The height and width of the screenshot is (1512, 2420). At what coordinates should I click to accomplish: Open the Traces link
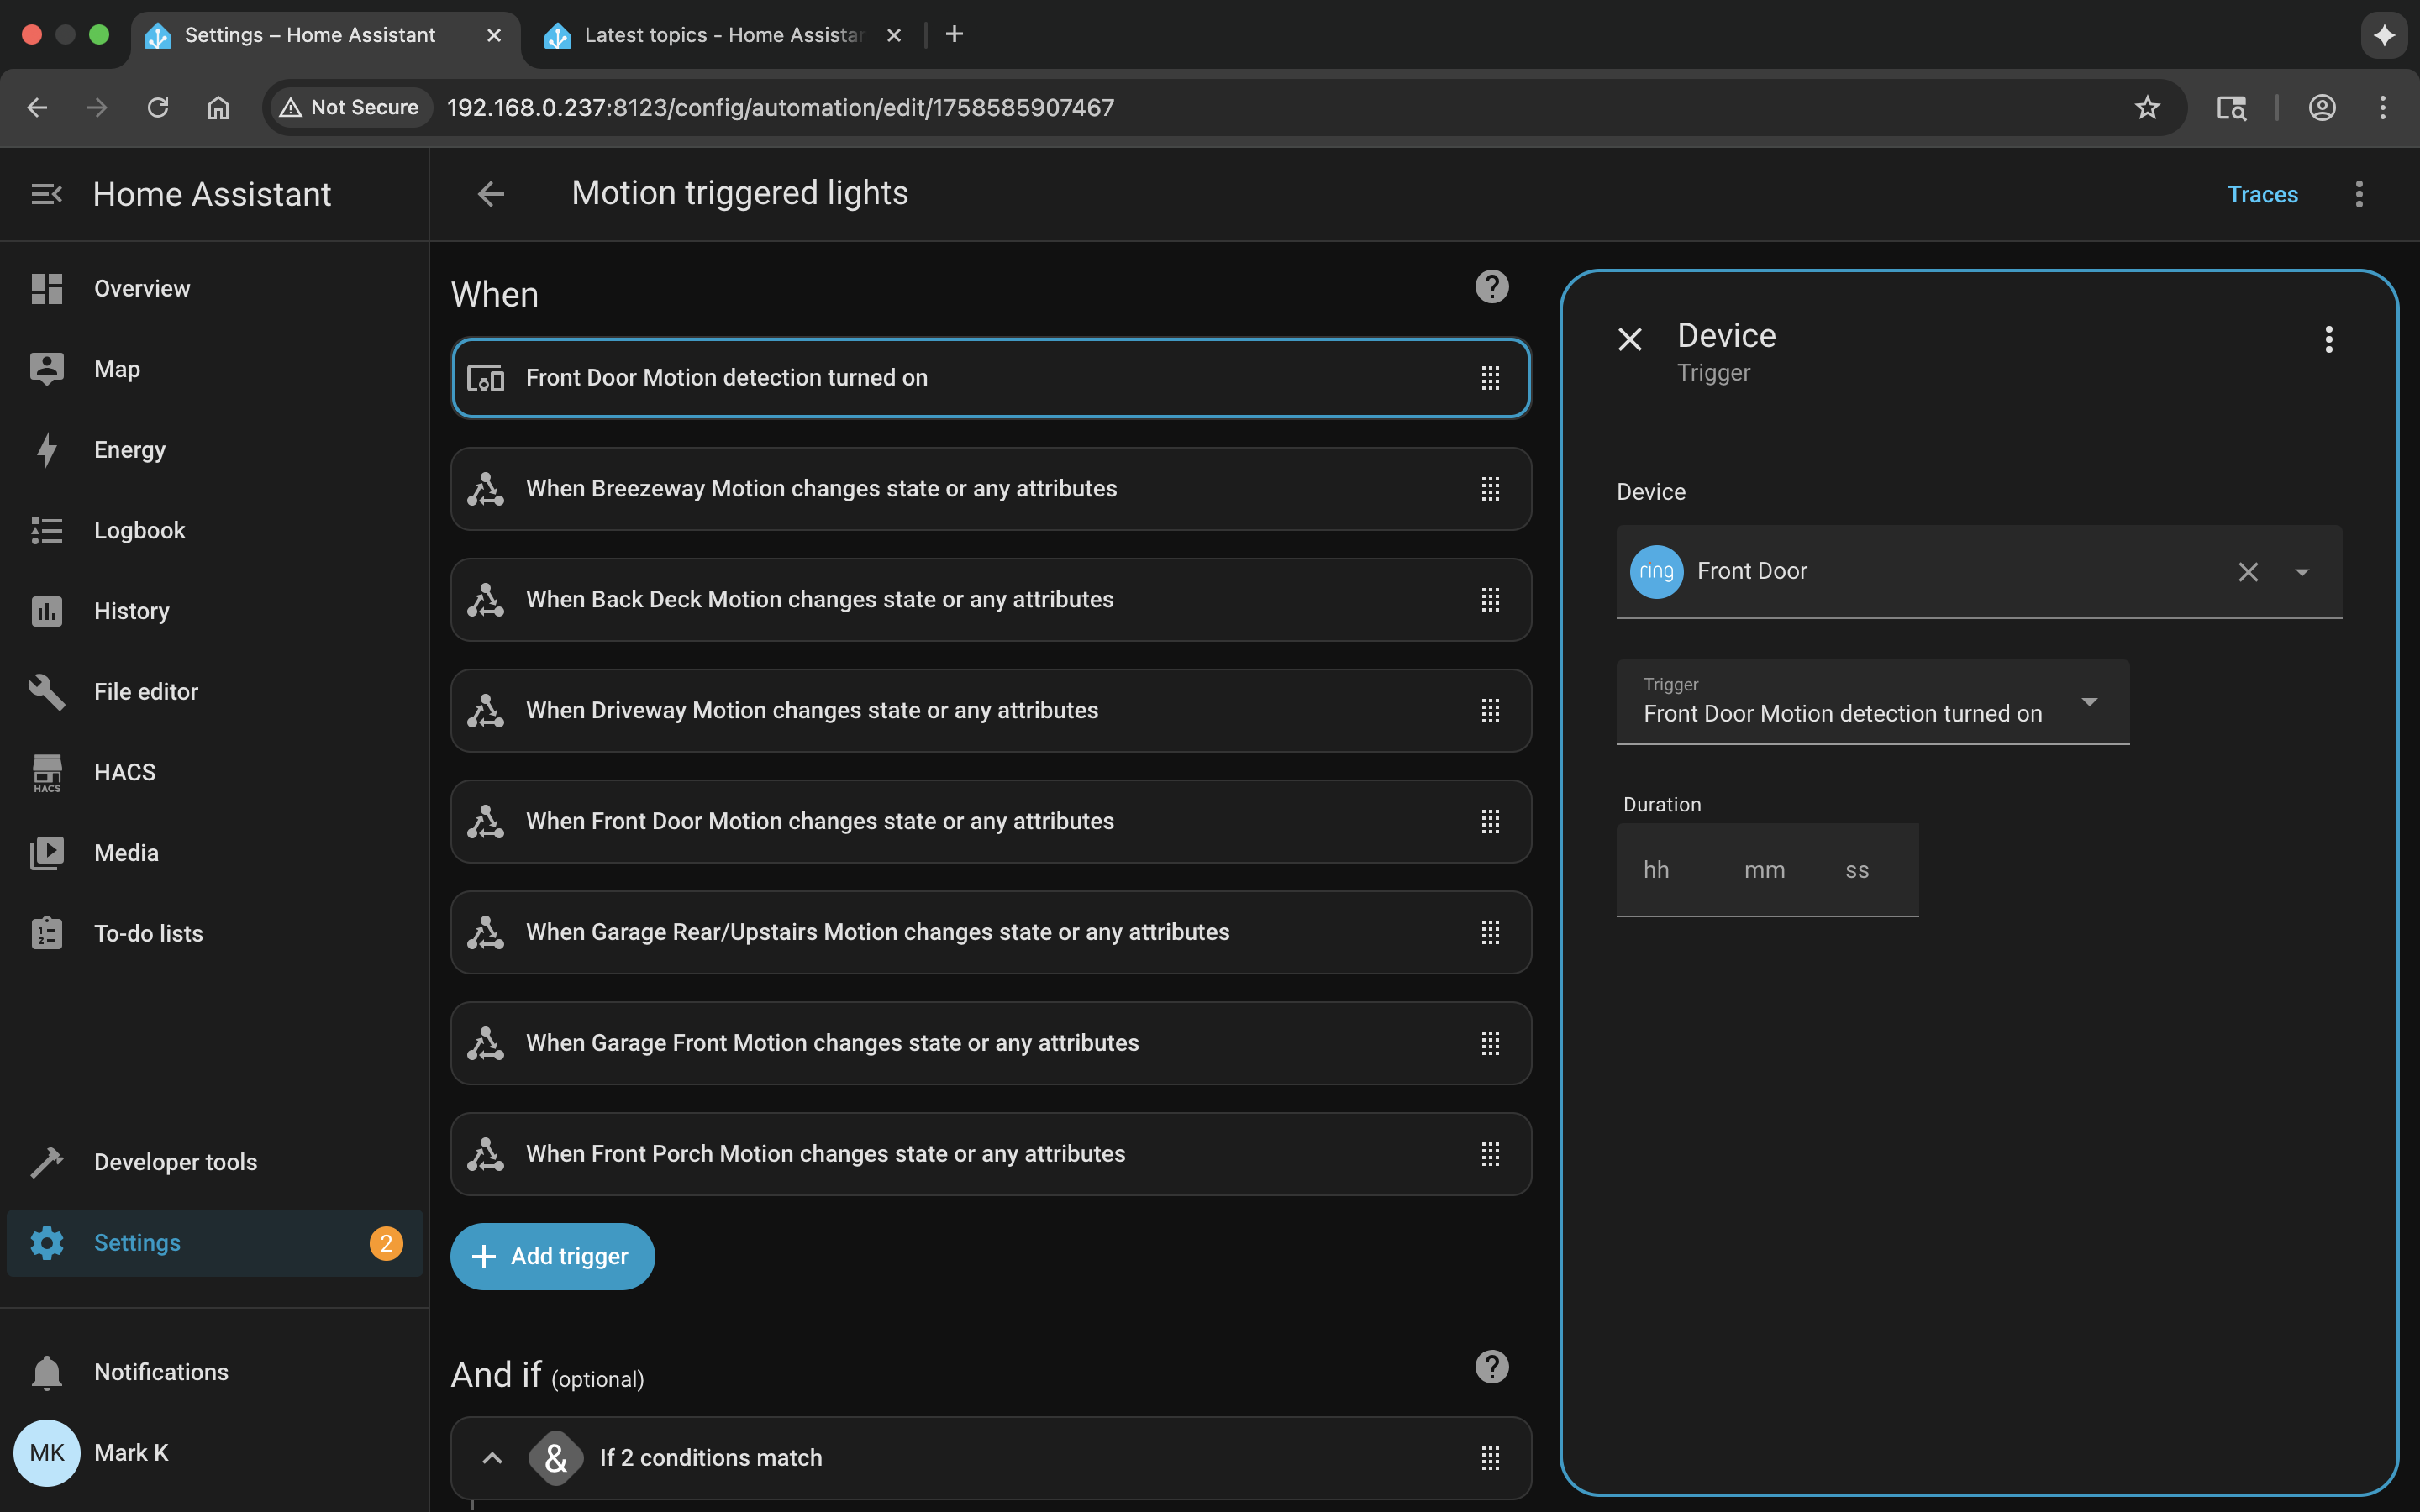point(2262,194)
